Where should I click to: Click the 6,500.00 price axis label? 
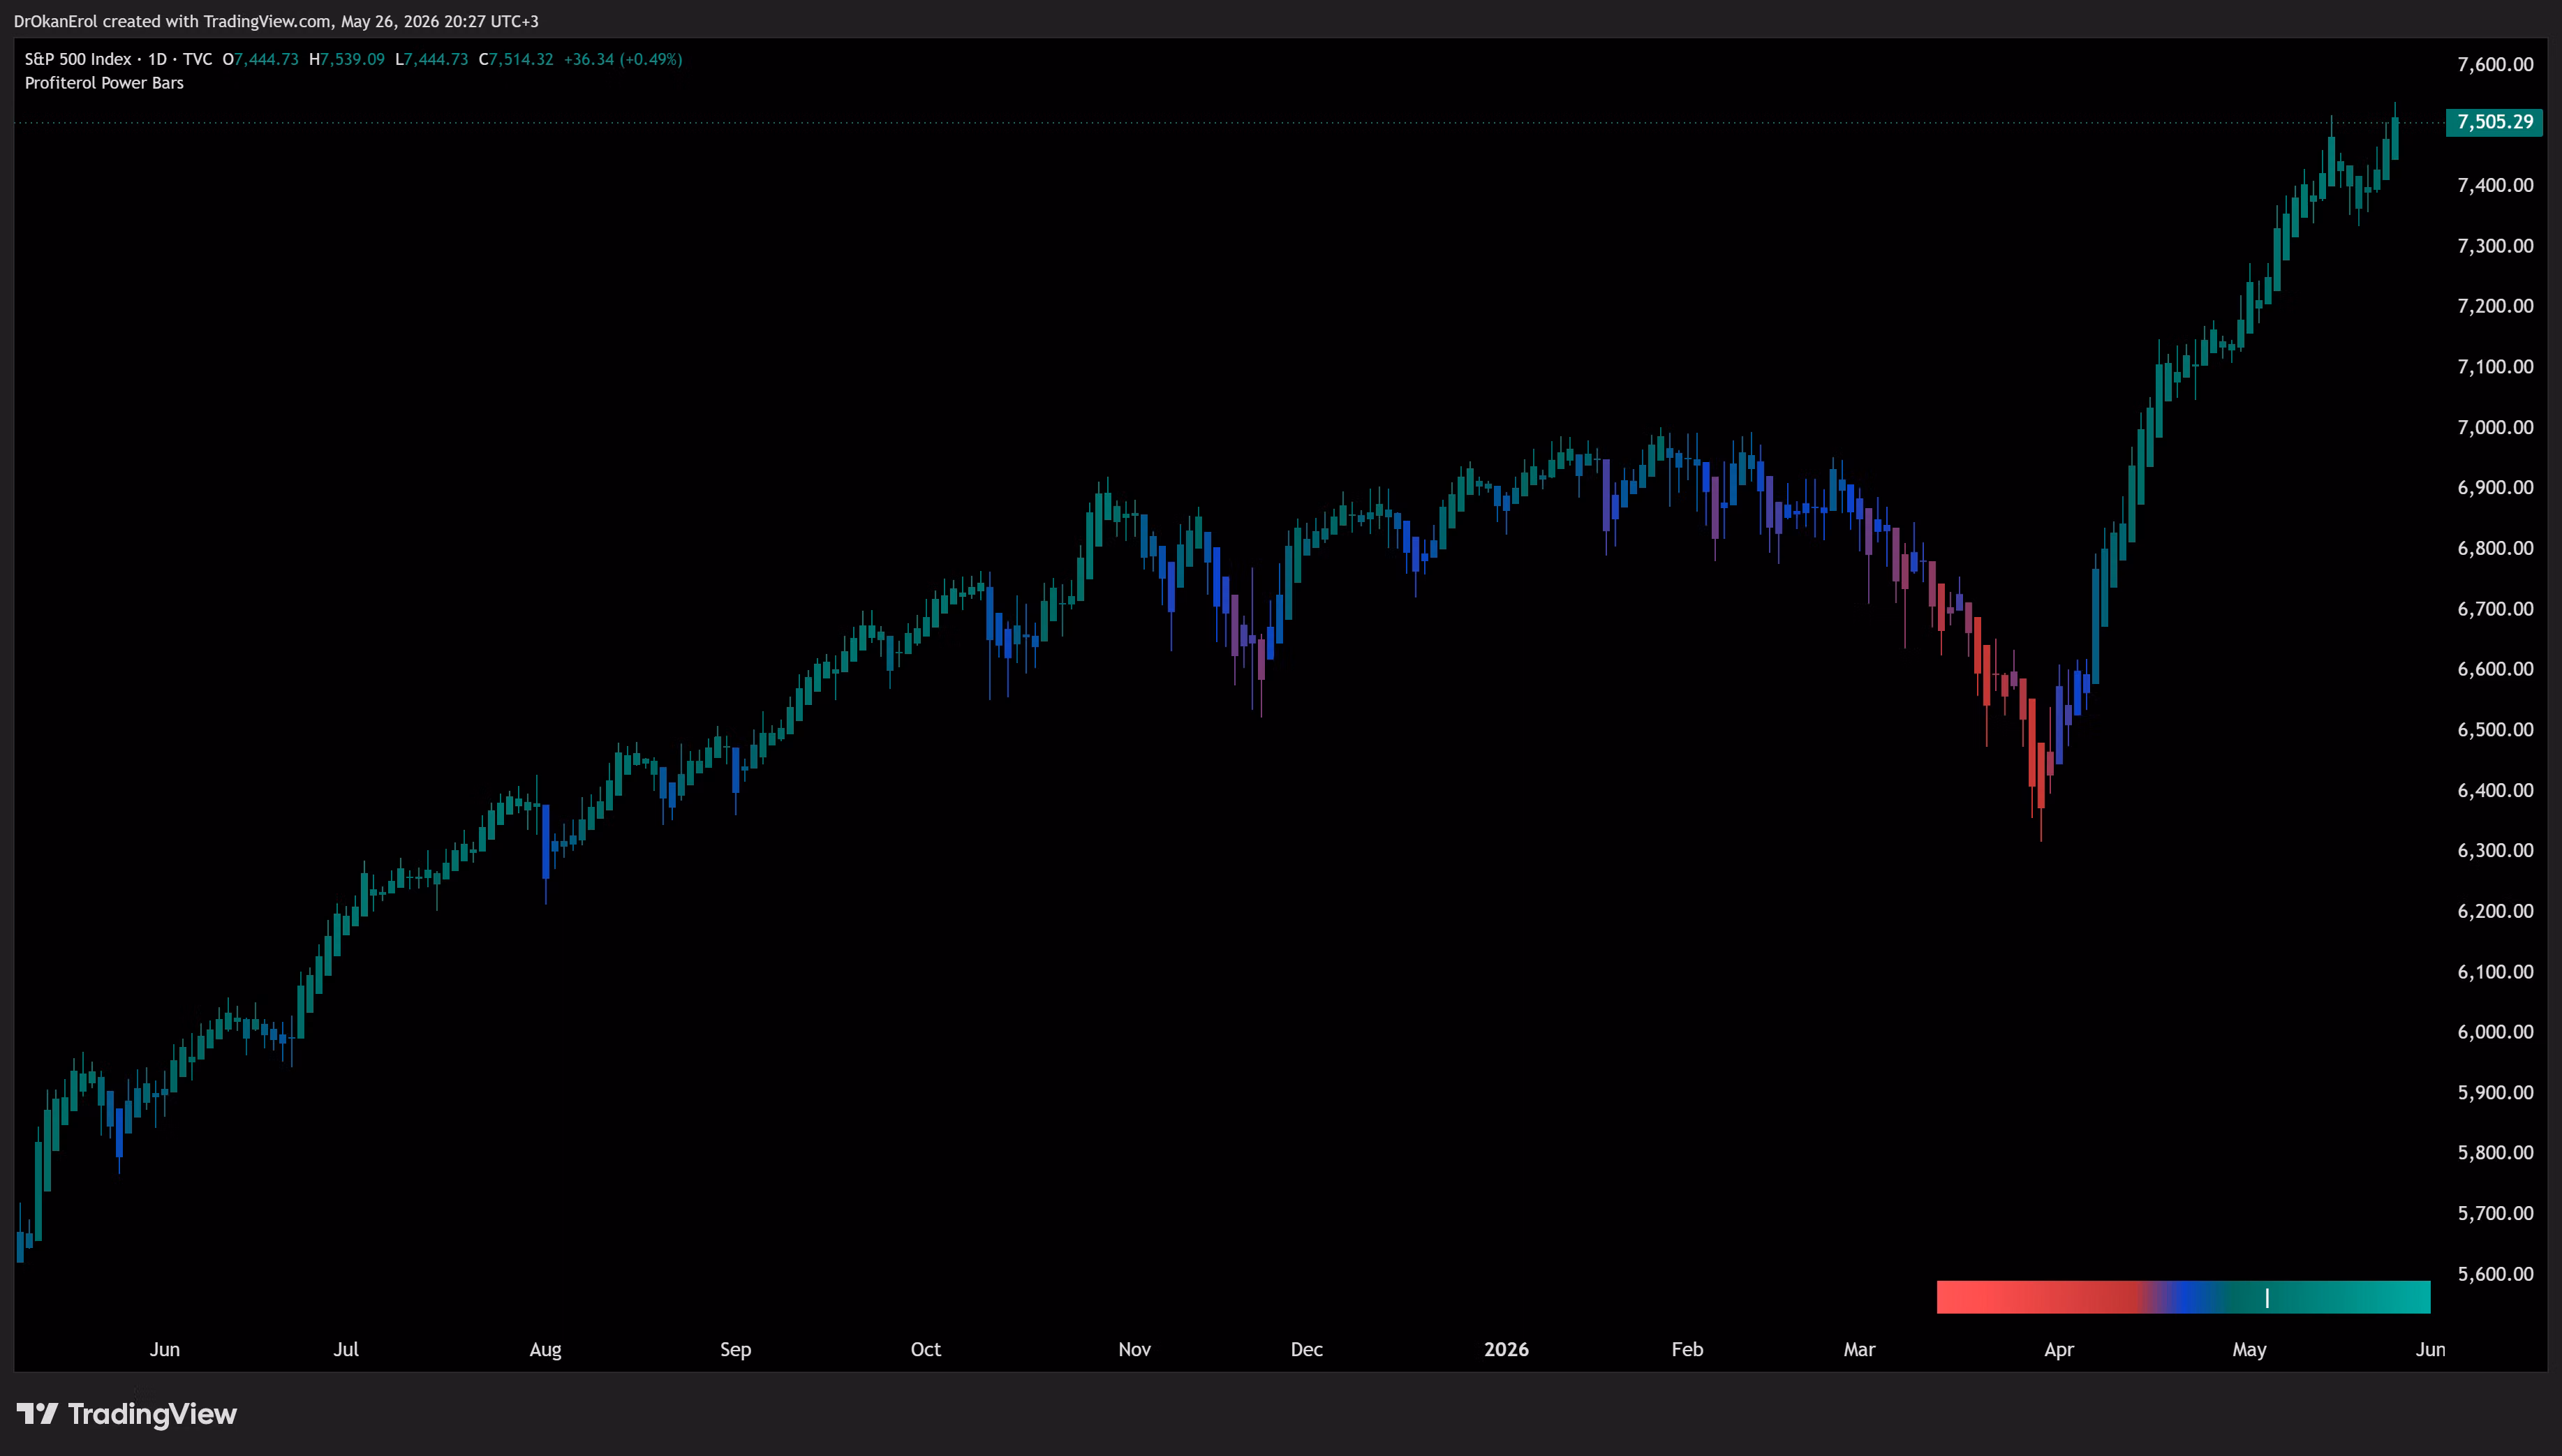pyautogui.click(x=2495, y=729)
